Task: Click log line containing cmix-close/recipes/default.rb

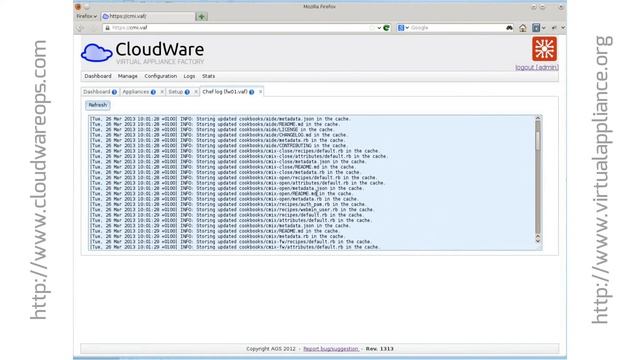Action: [x=234, y=151]
